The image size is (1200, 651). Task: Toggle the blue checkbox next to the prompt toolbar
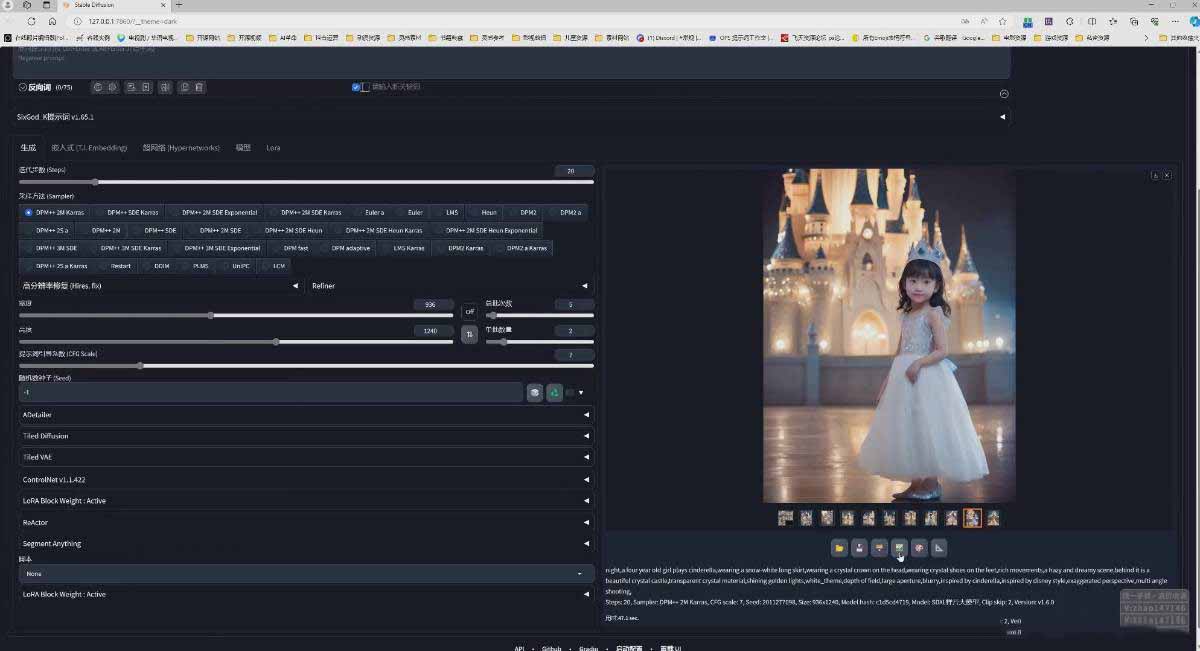click(x=355, y=87)
